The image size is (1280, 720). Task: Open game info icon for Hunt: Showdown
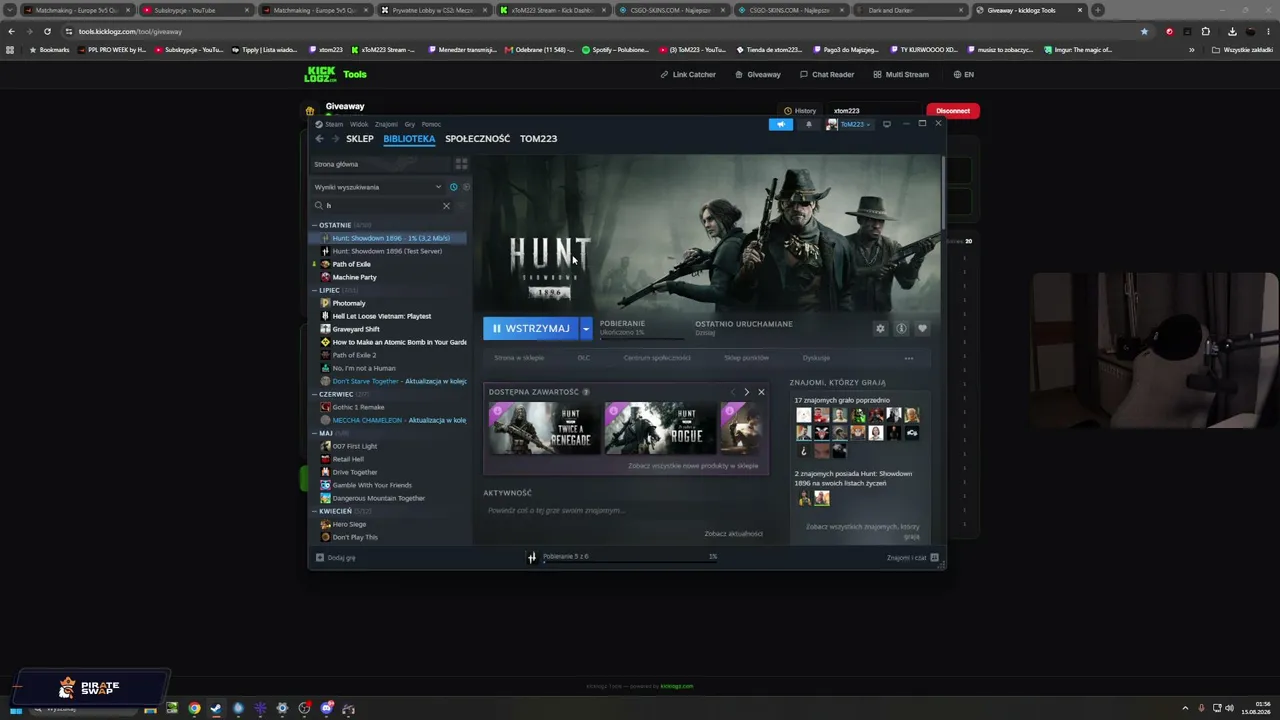coord(901,328)
